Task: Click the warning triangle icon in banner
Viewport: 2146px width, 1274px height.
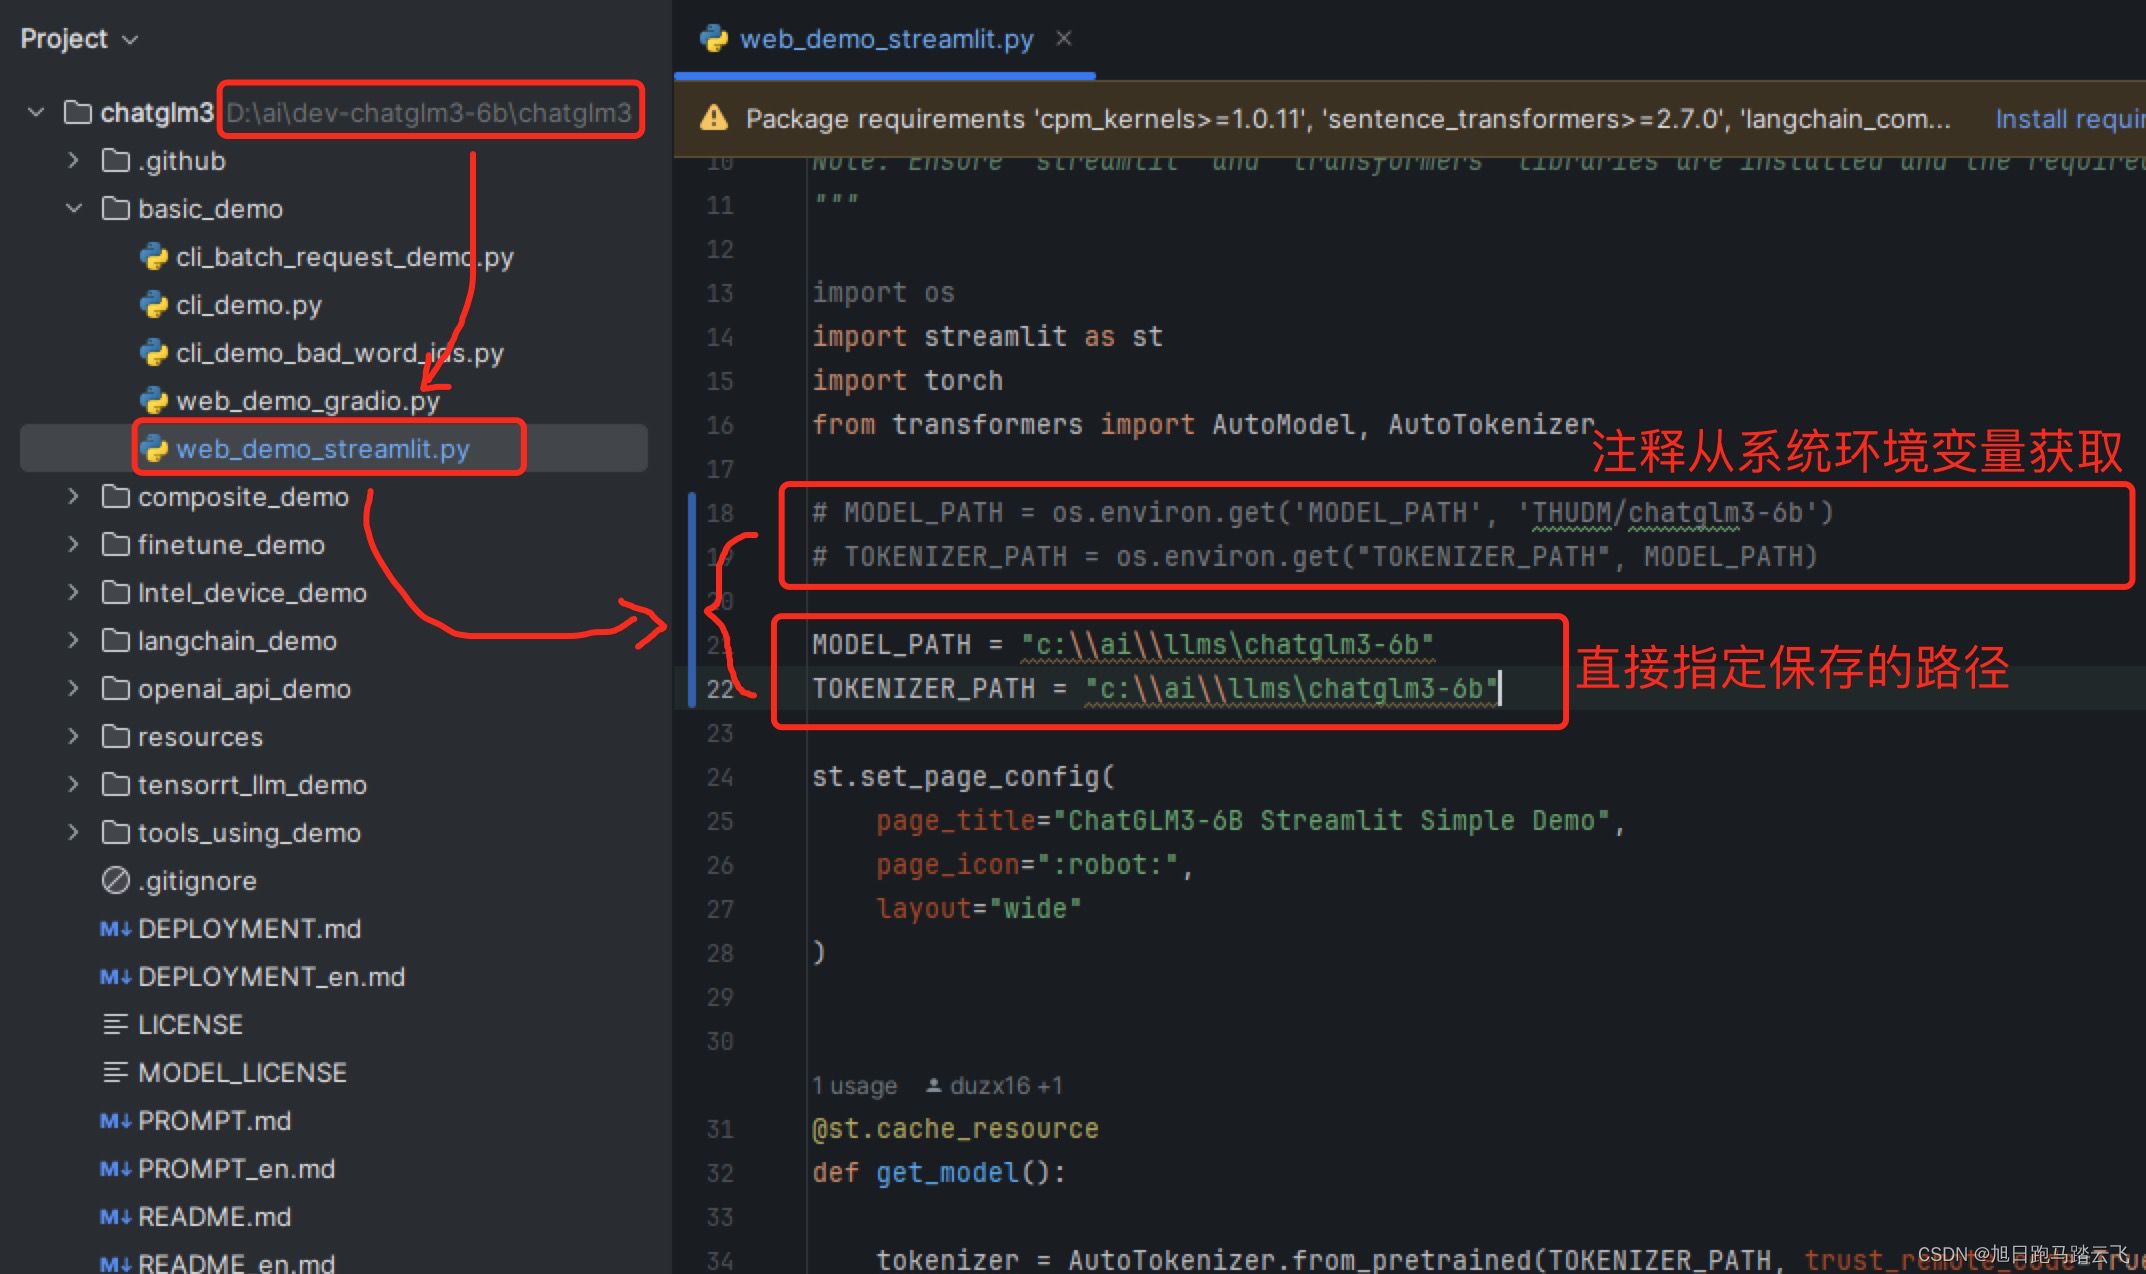Action: click(714, 119)
